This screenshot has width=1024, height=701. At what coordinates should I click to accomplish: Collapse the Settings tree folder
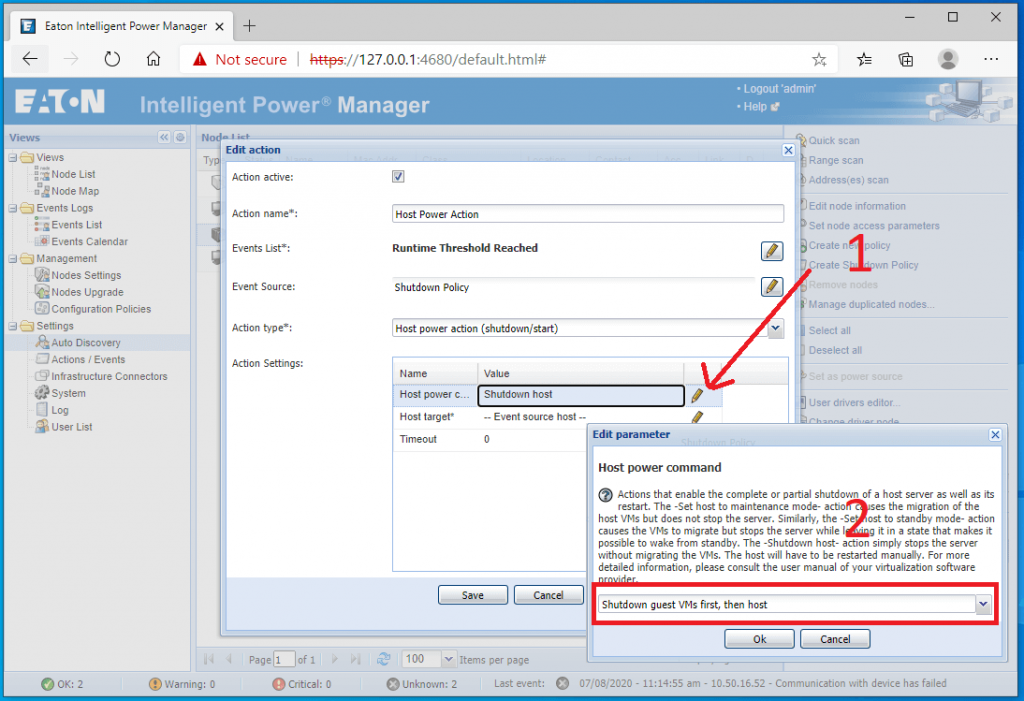tap(12, 326)
